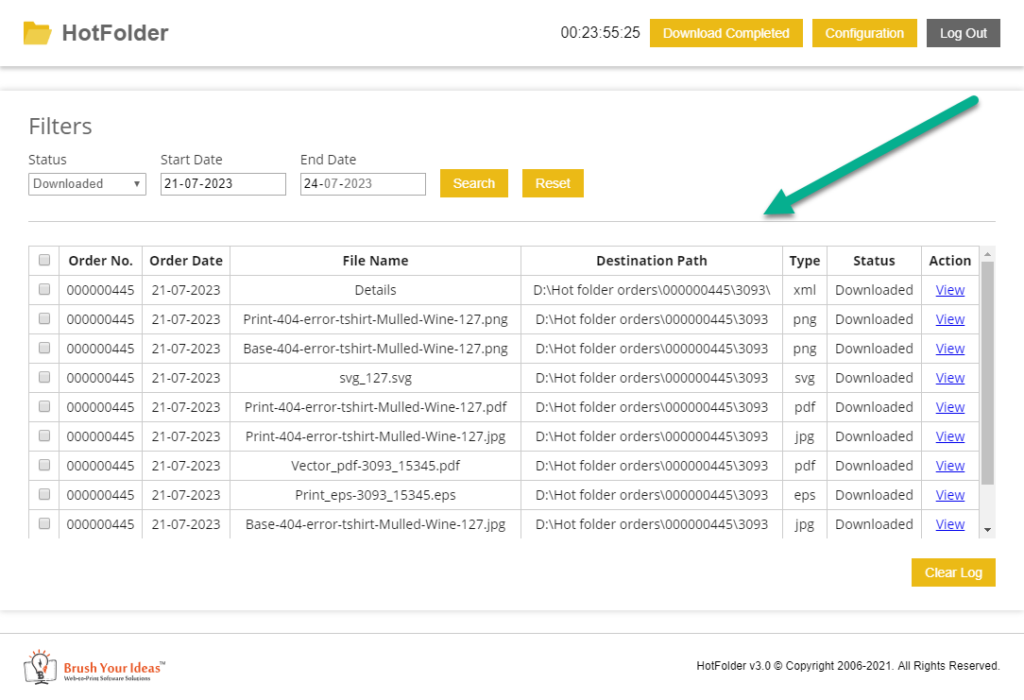Image resolution: width=1024 pixels, height=700 pixels.
Task: Check the box for the Details file row
Action: 44,290
